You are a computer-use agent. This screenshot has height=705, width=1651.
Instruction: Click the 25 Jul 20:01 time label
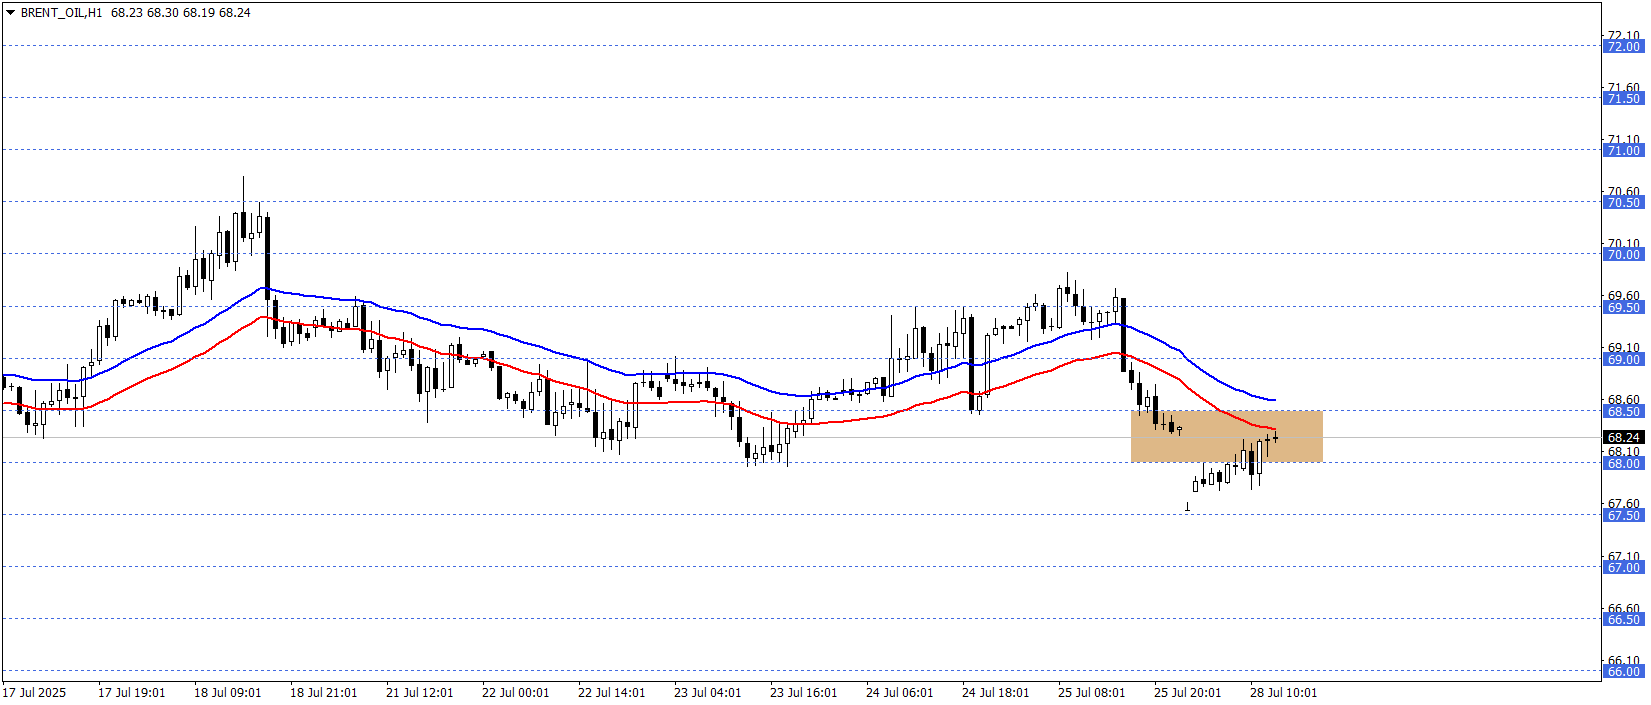tap(1188, 692)
